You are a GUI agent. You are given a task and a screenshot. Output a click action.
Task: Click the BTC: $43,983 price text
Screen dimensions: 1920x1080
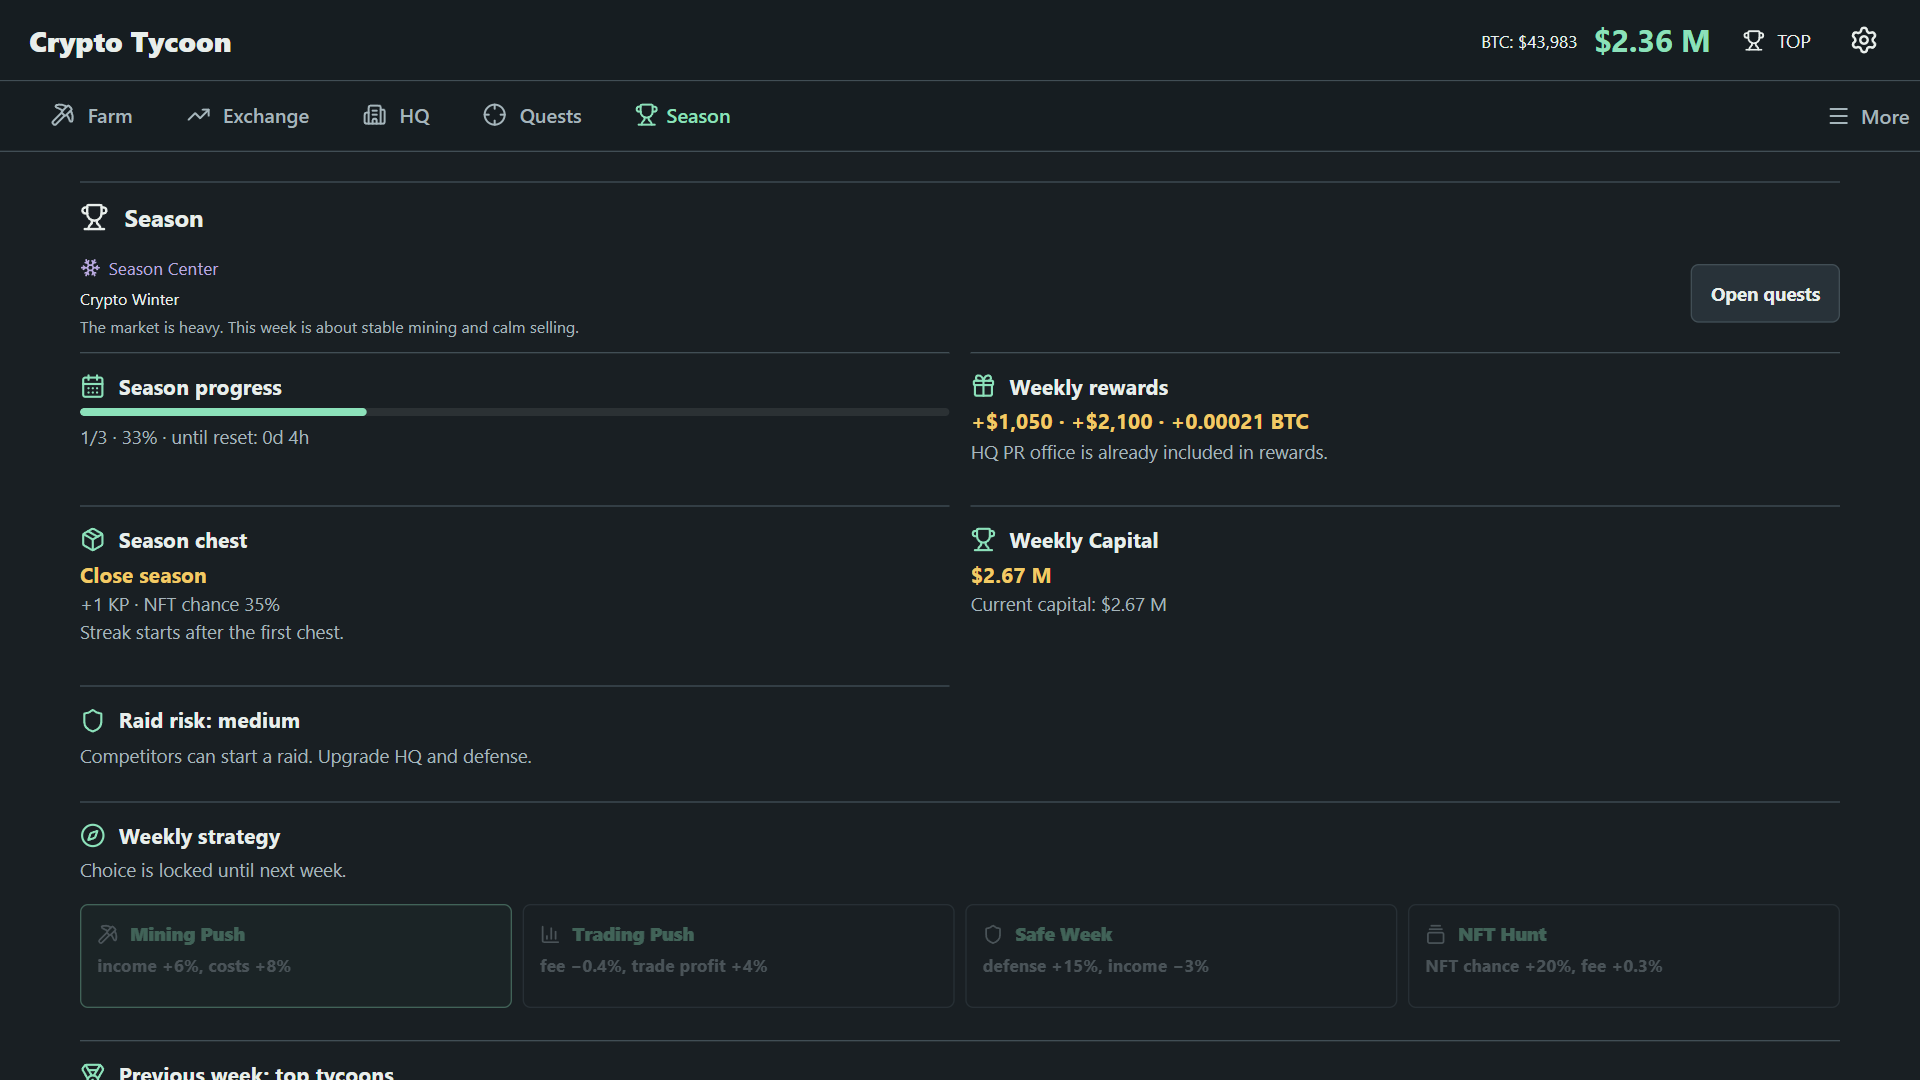[1529, 42]
